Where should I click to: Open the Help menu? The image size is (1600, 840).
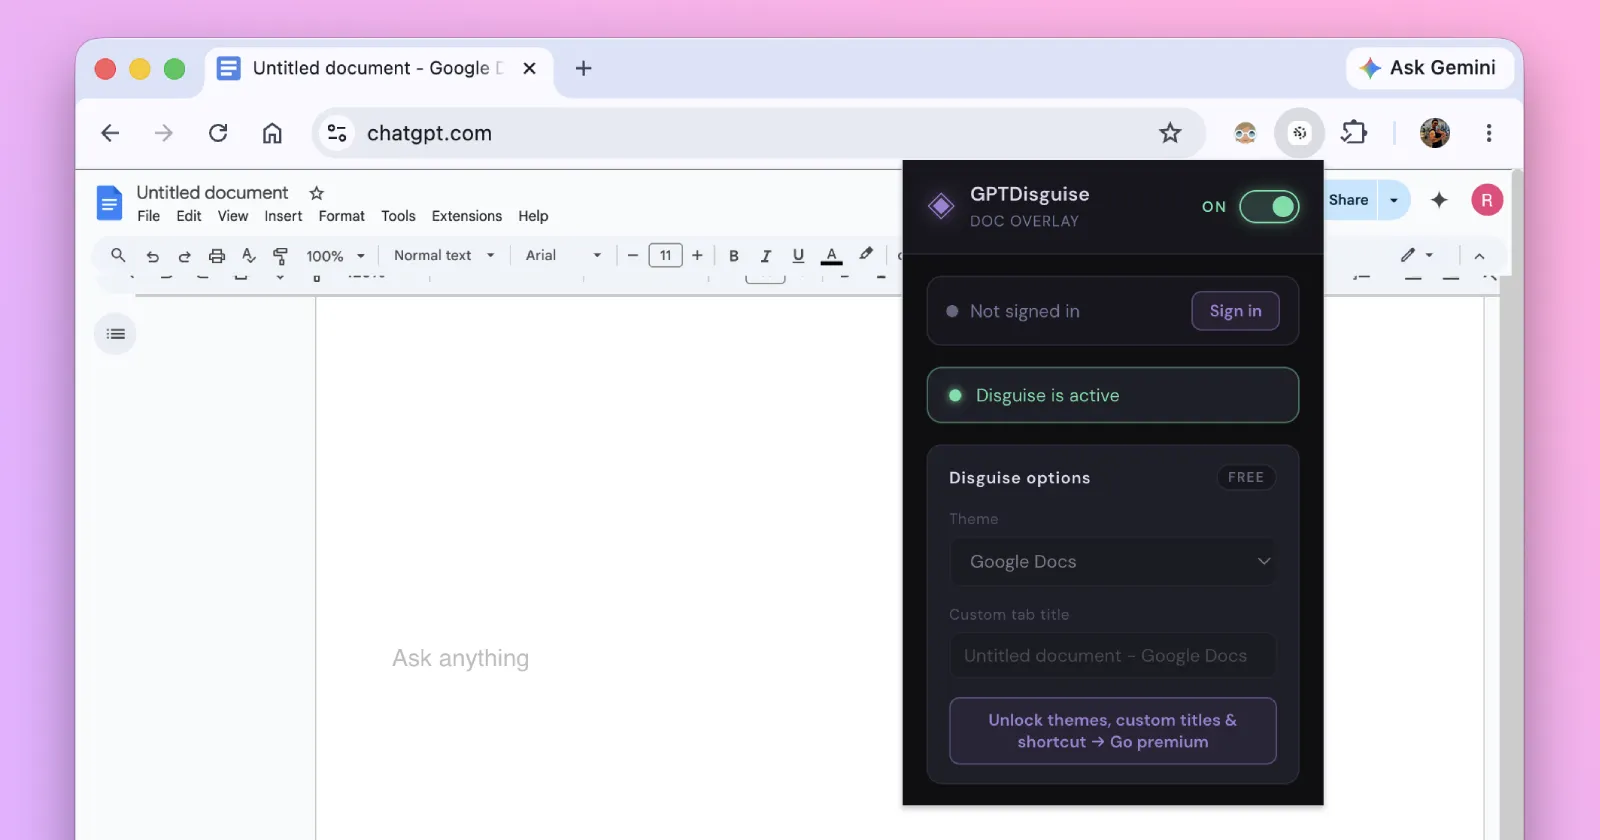click(533, 216)
